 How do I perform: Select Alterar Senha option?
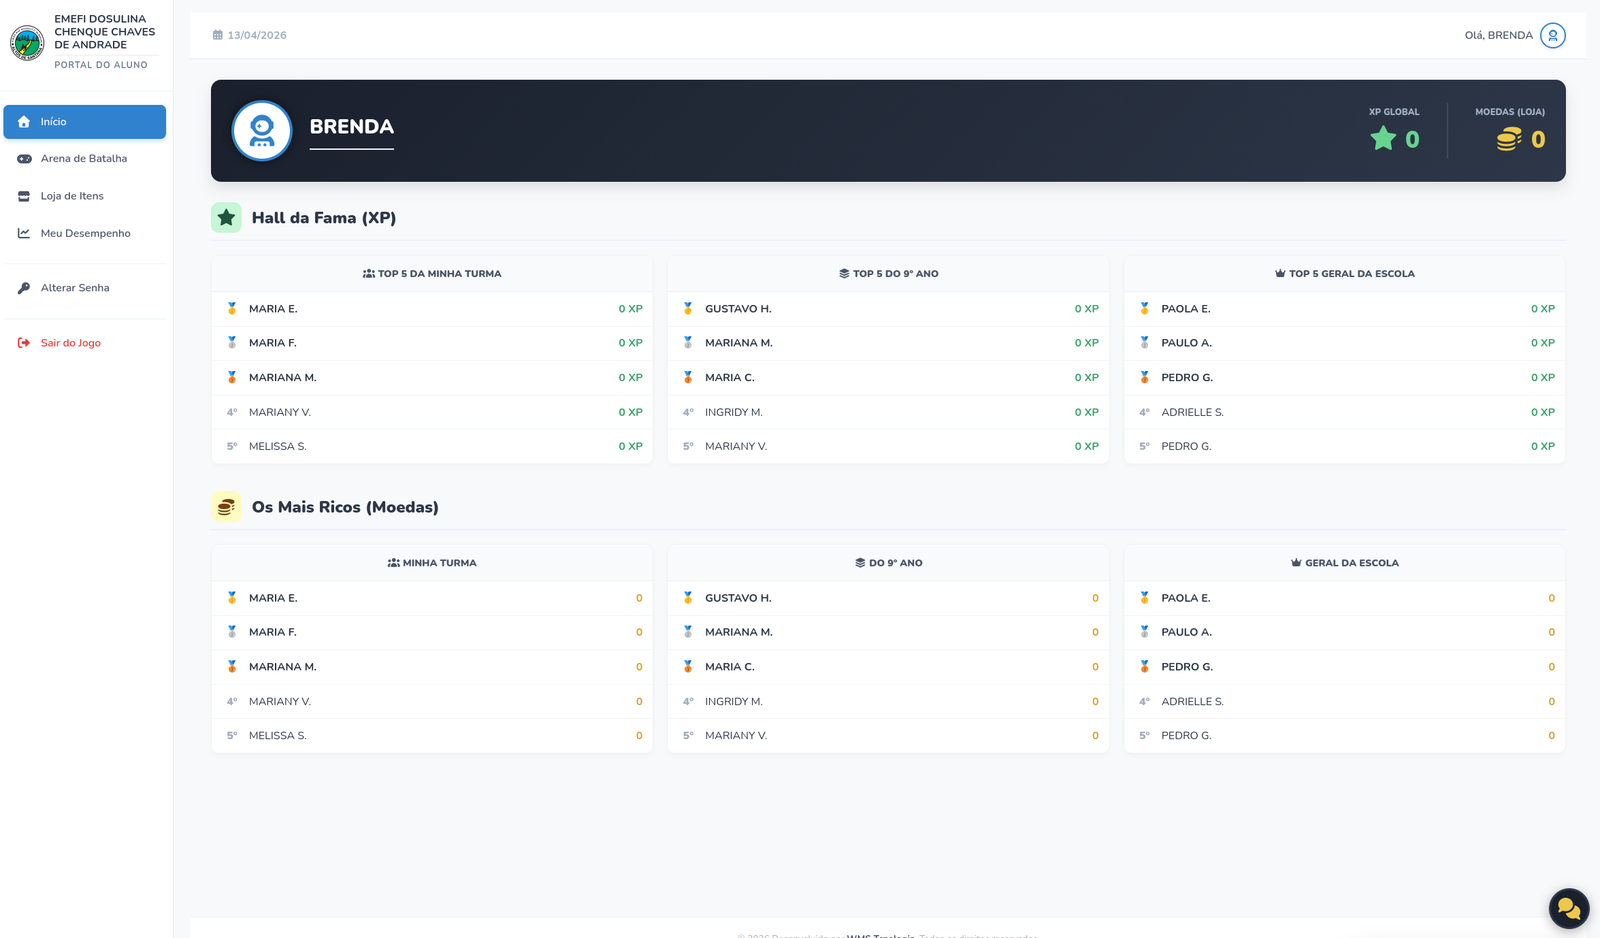75,288
